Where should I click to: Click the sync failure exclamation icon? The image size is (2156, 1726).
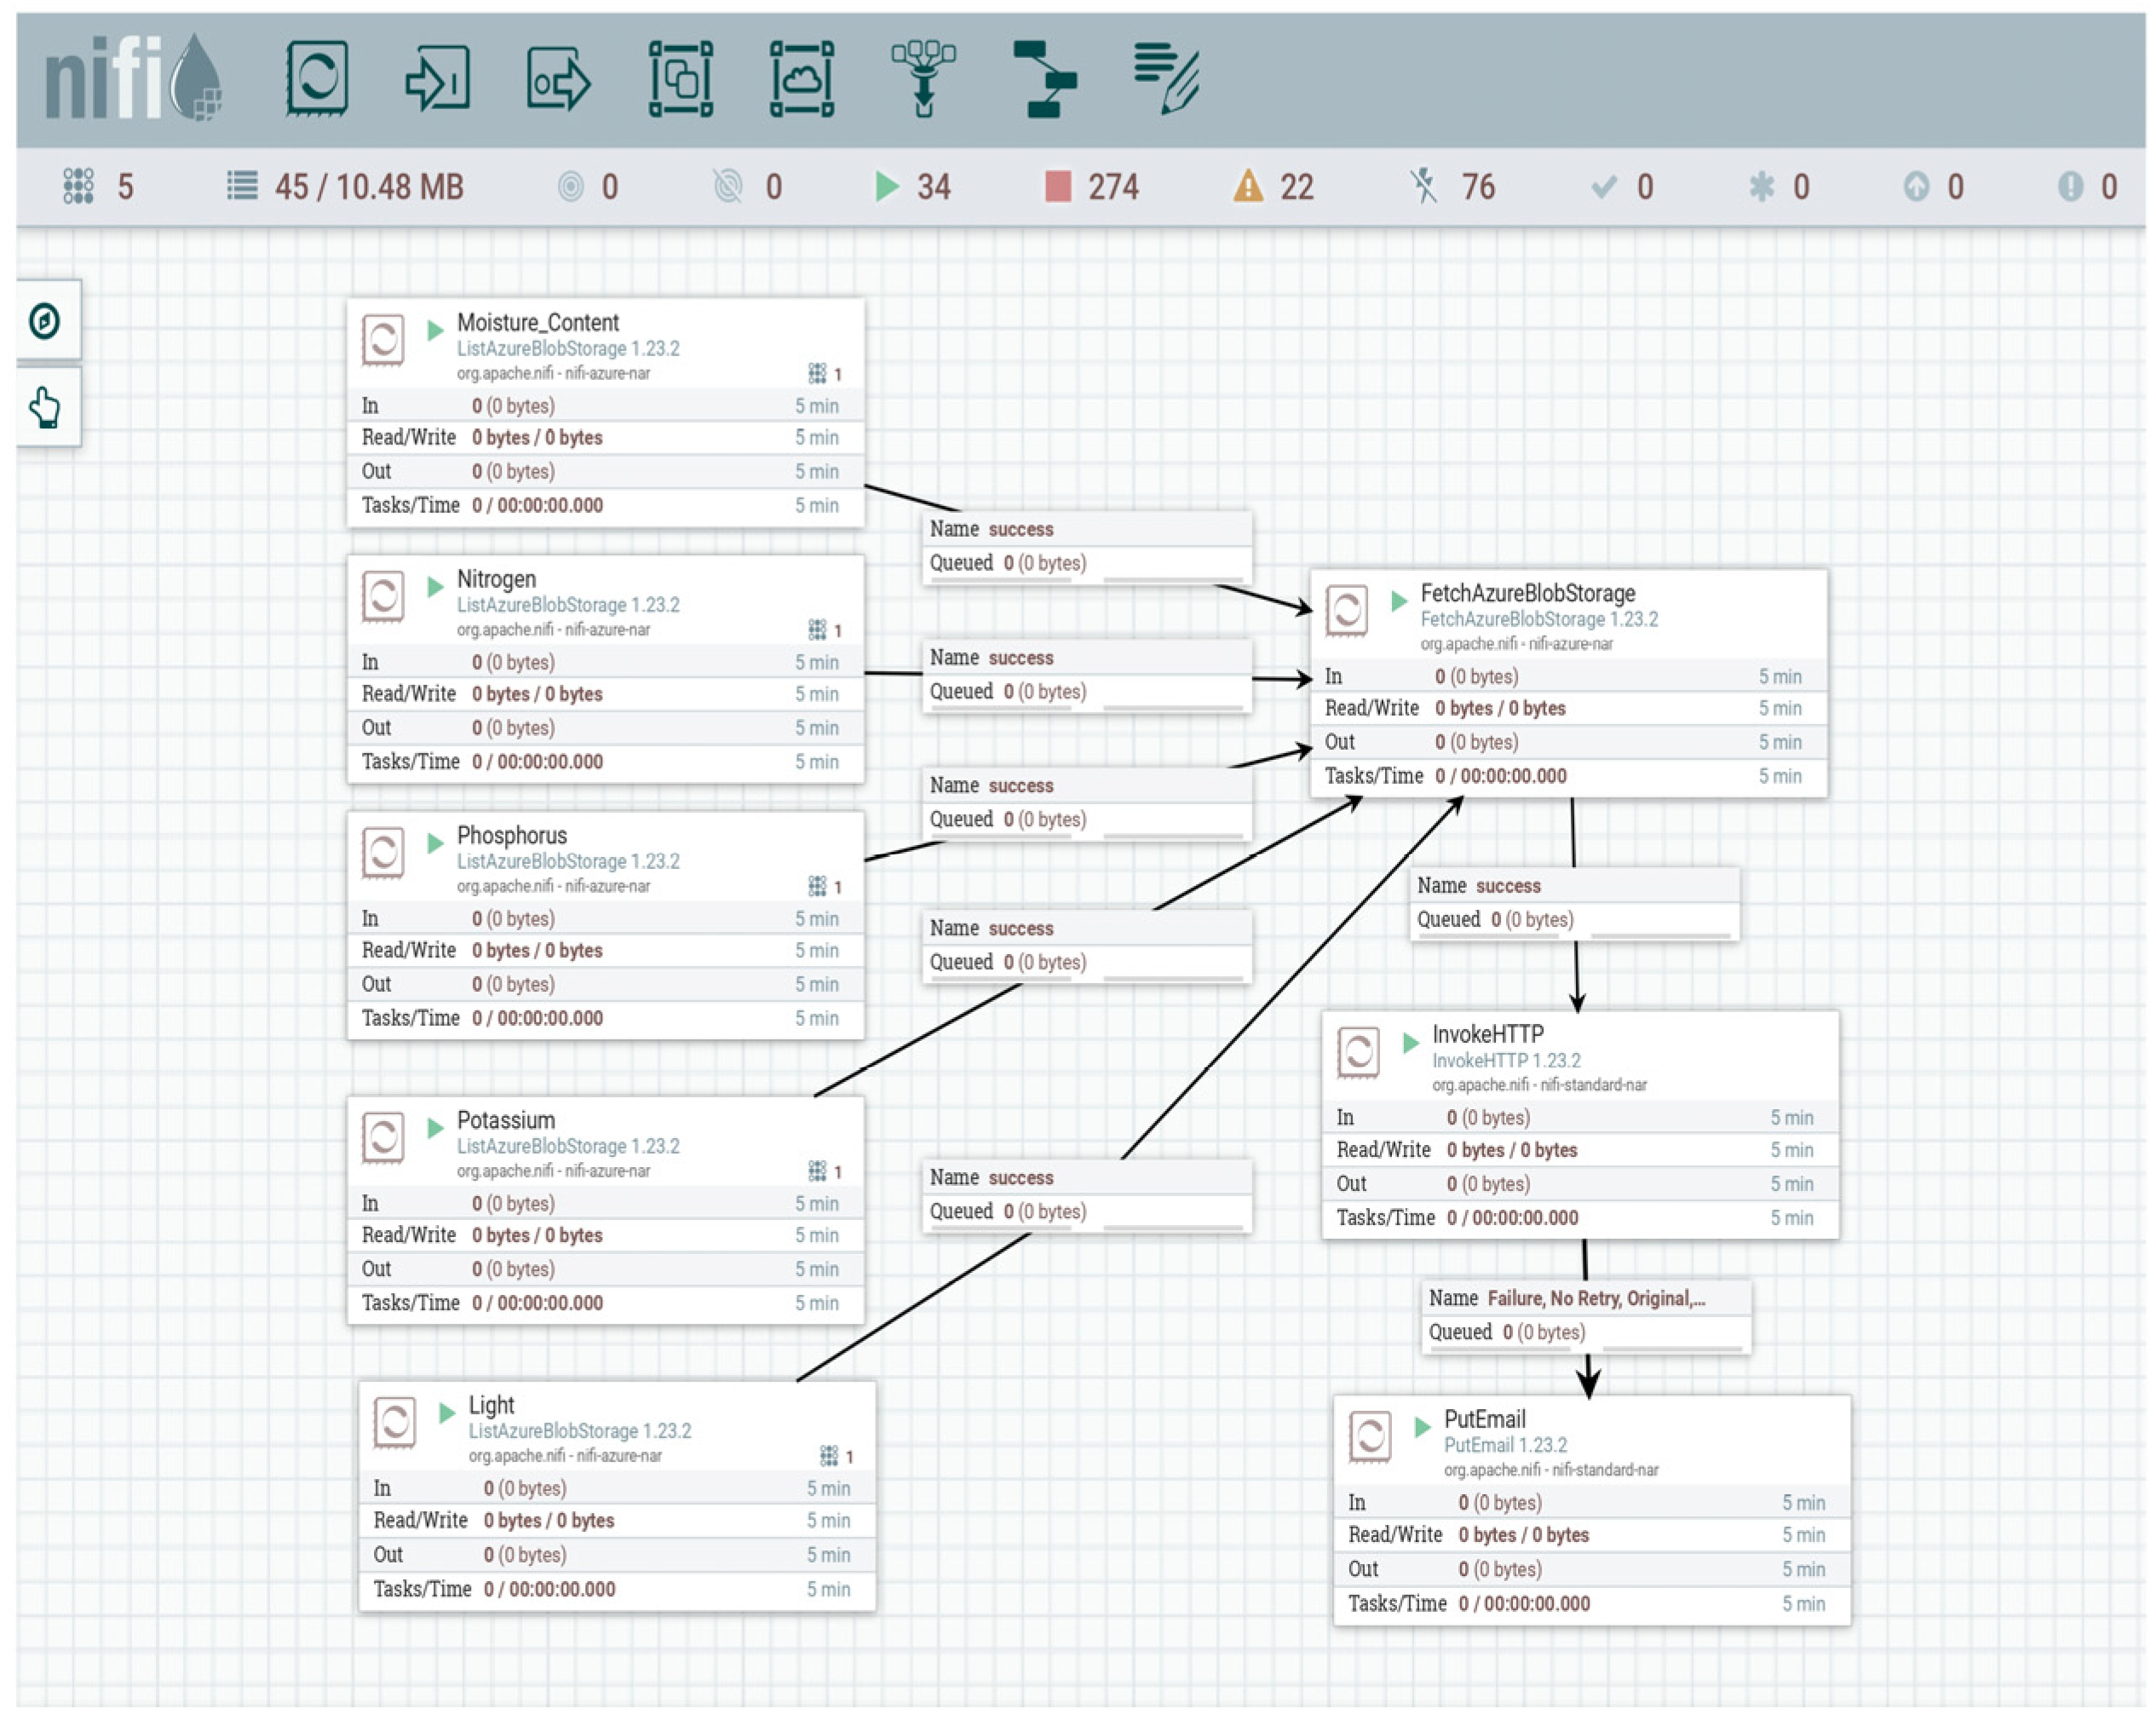click(x=2070, y=186)
